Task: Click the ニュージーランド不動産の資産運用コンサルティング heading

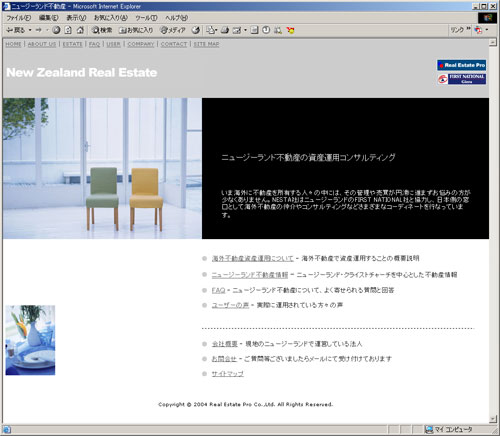Action: (x=308, y=158)
